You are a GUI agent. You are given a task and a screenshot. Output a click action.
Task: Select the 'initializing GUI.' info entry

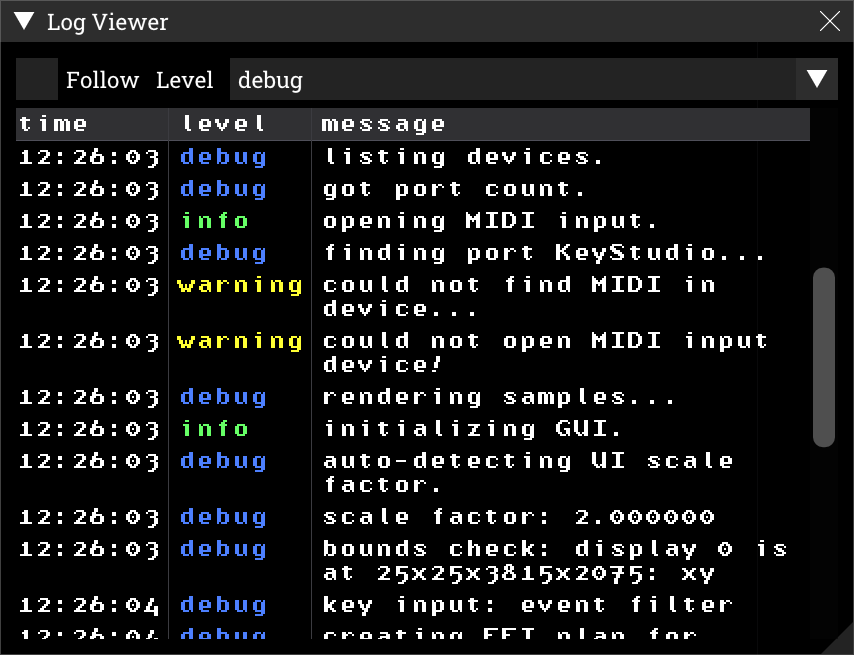point(413,429)
